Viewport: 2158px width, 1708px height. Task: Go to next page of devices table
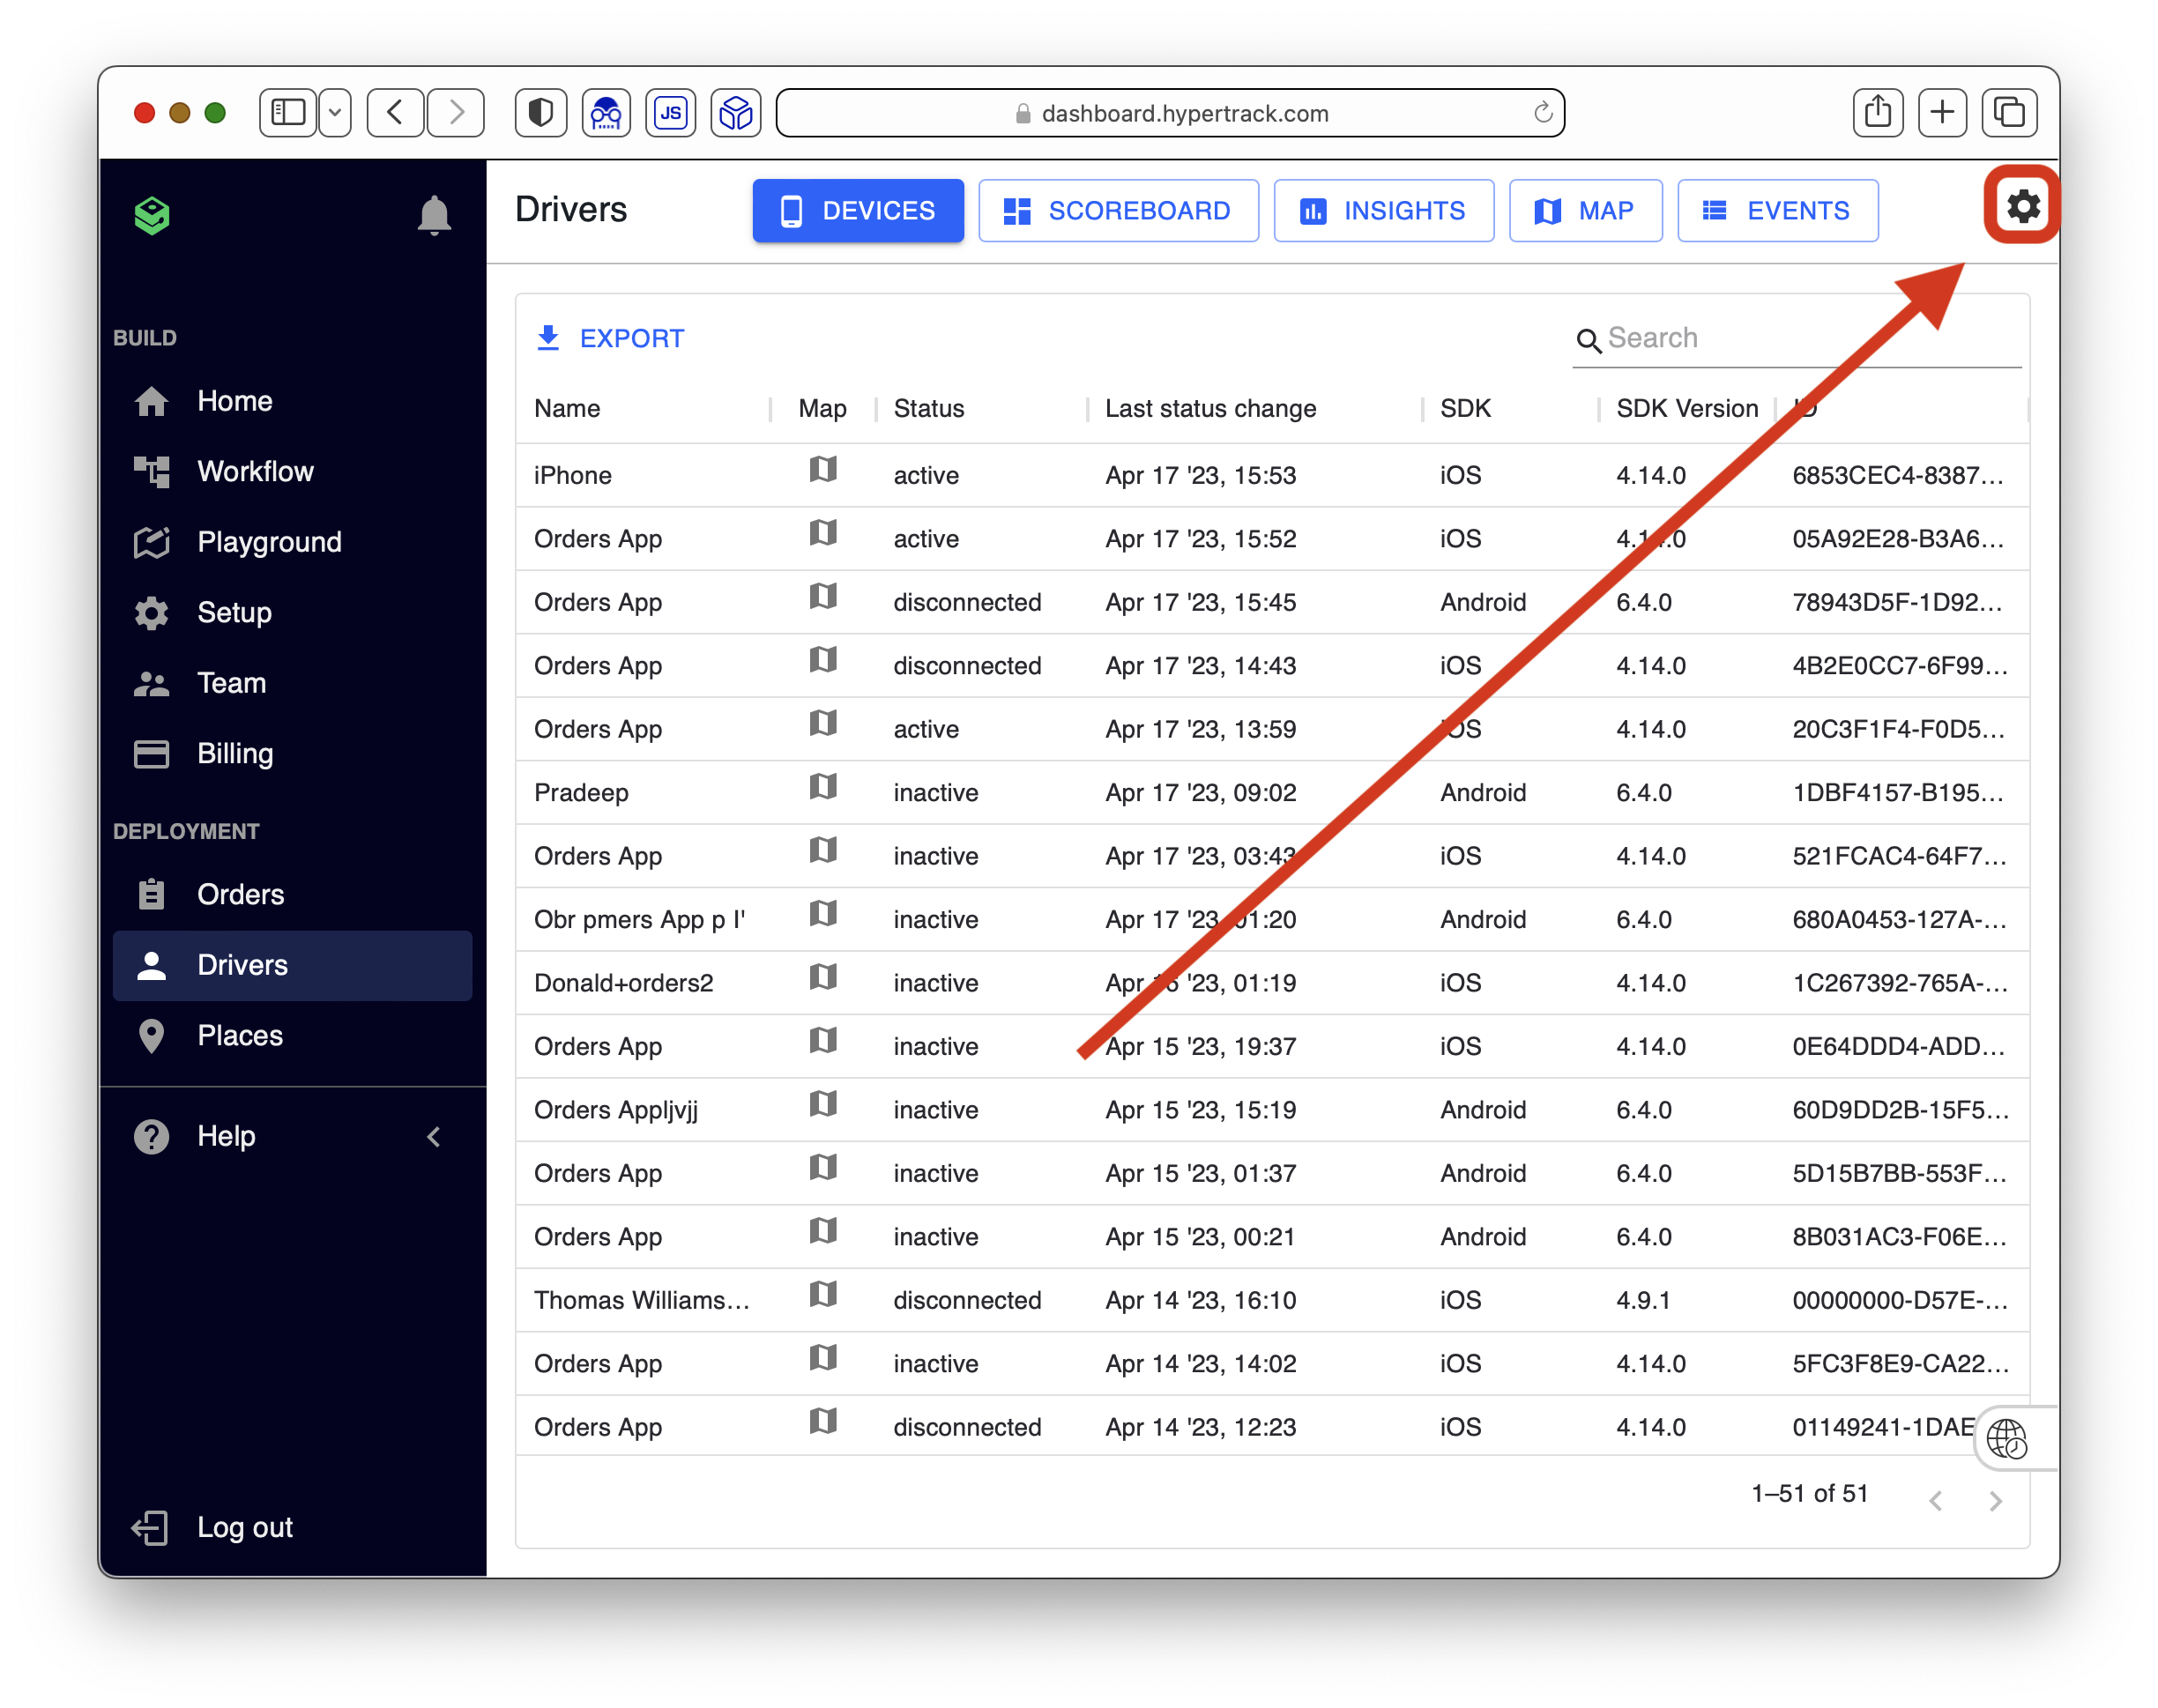click(1994, 1500)
